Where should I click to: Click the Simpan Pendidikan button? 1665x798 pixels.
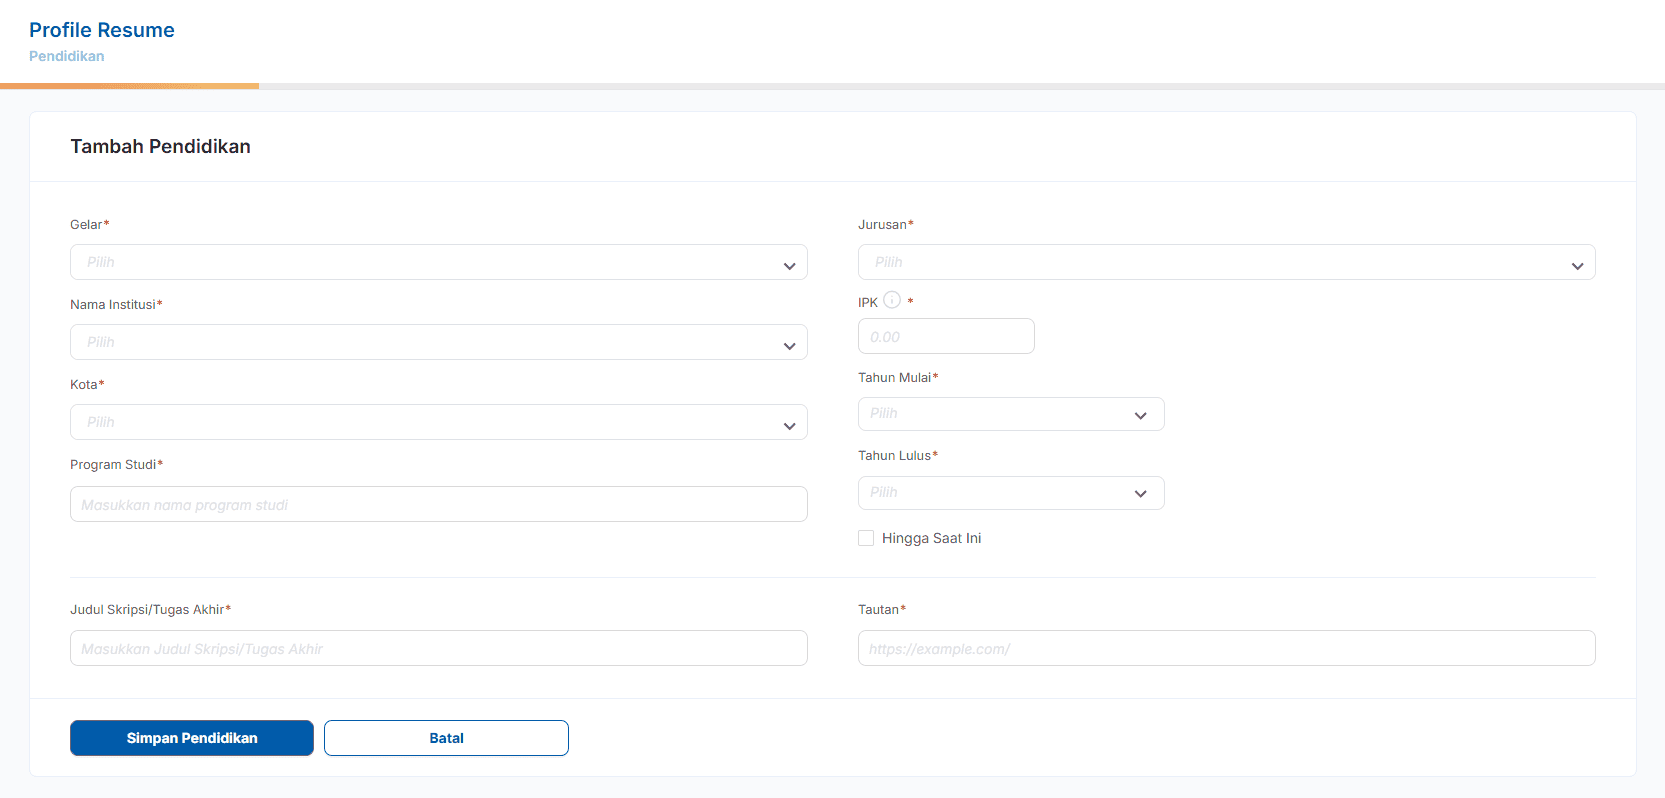coord(192,738)
